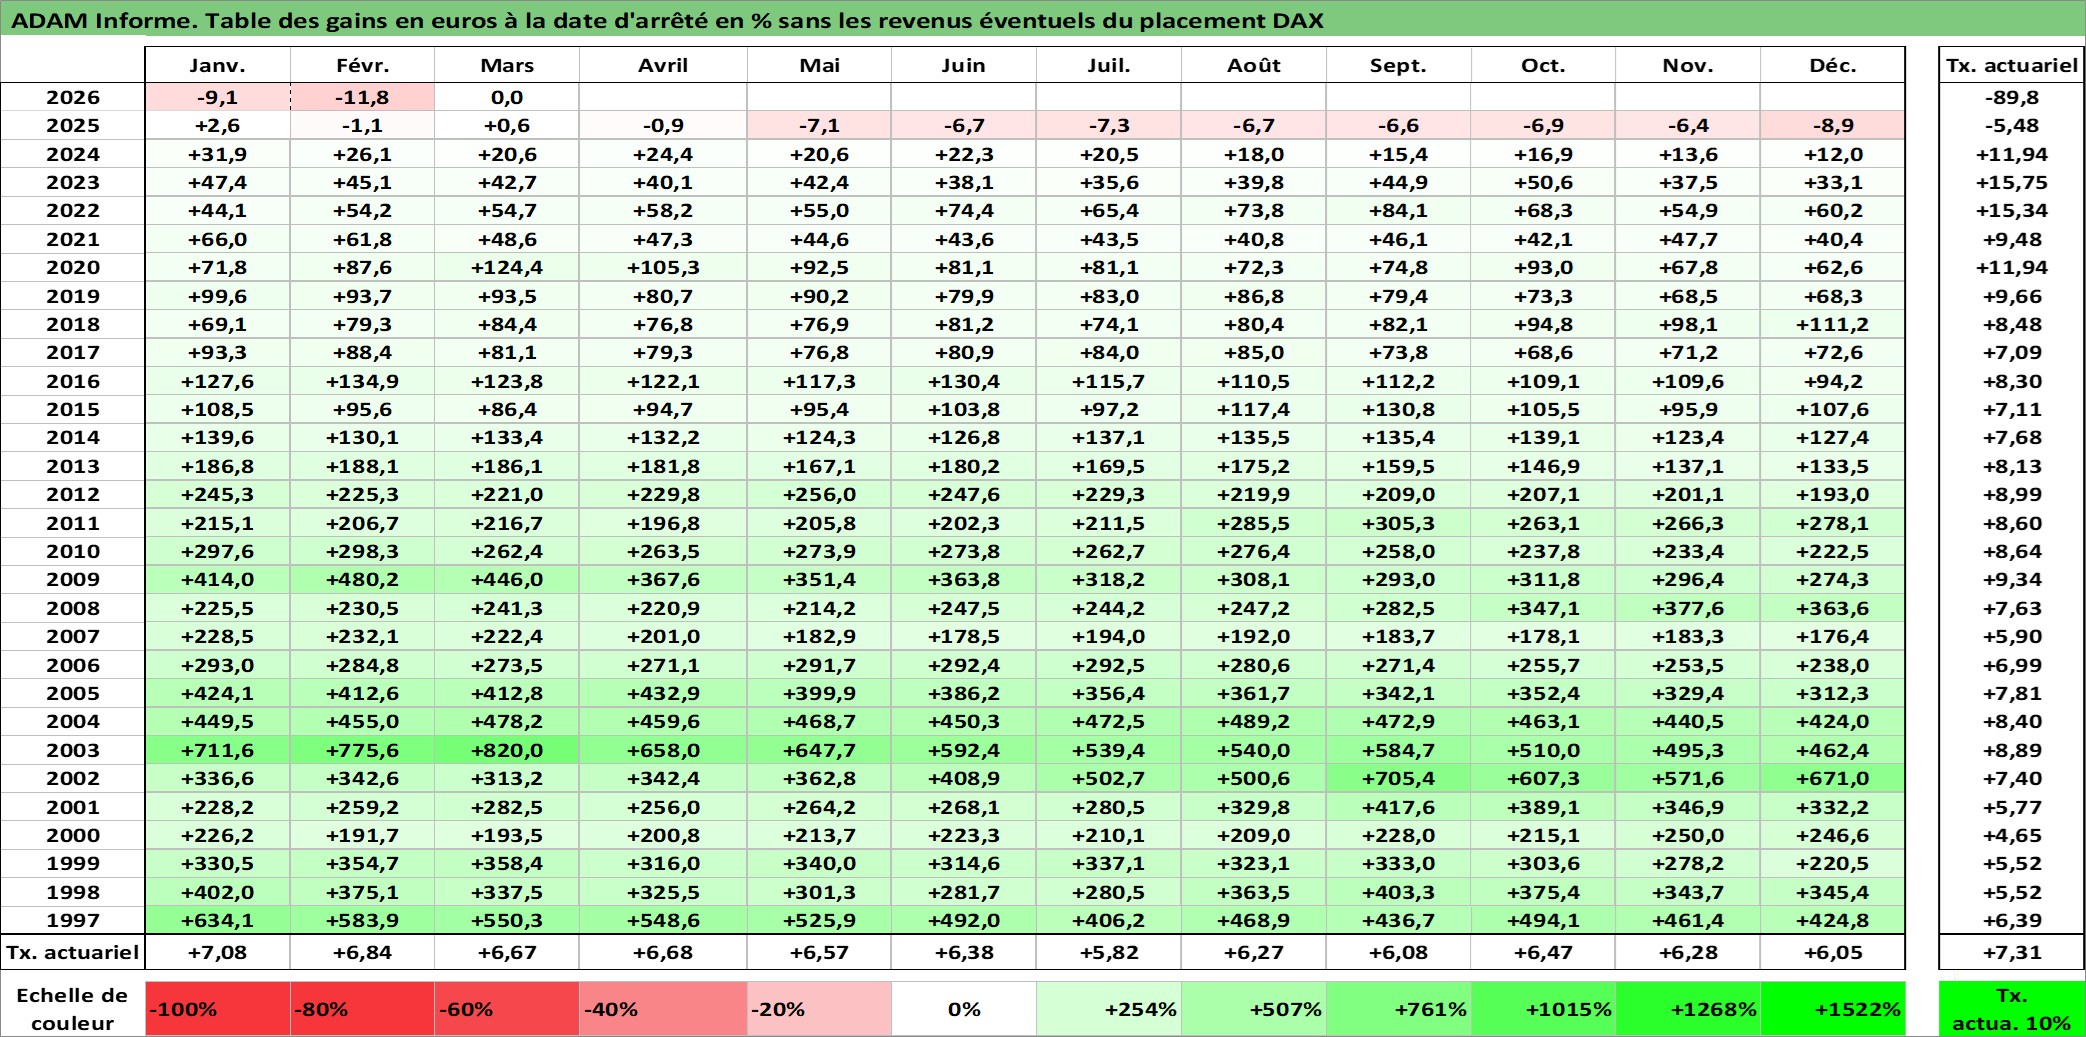Image resolution: width=2086 pixels, height=1037 pixels.
Task: Click the -11,8 cell
Action: click(362, 97)
